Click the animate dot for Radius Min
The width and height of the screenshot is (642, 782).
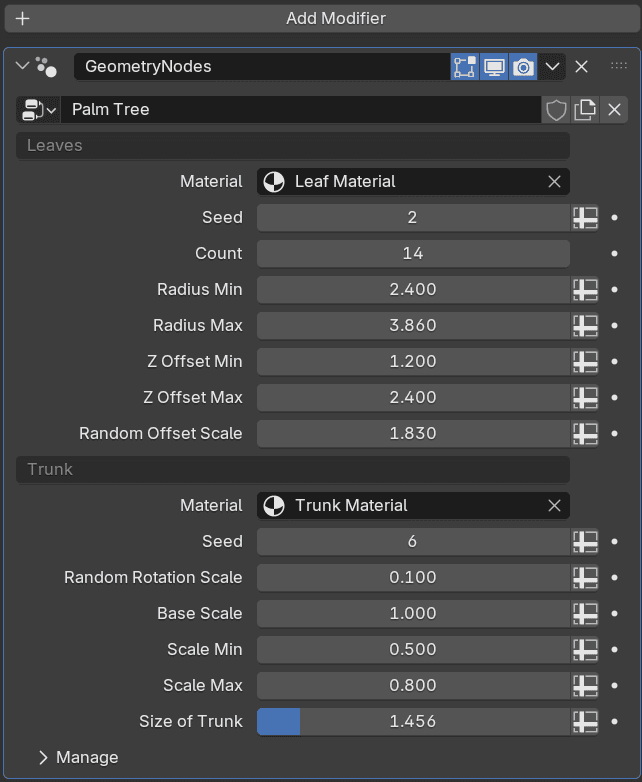pyautogui.click(x=614, y=289)
